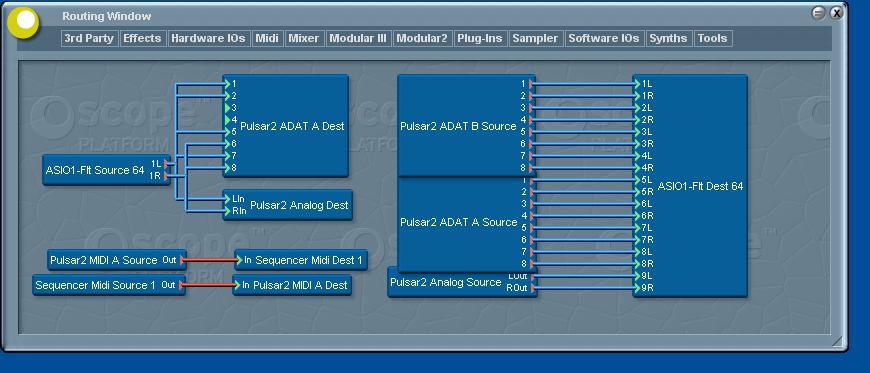The width and height of the screenshot is (870, 373).
Task: Minimize the Routing Window
Action: pyautogui.click(x=818, y=13)
